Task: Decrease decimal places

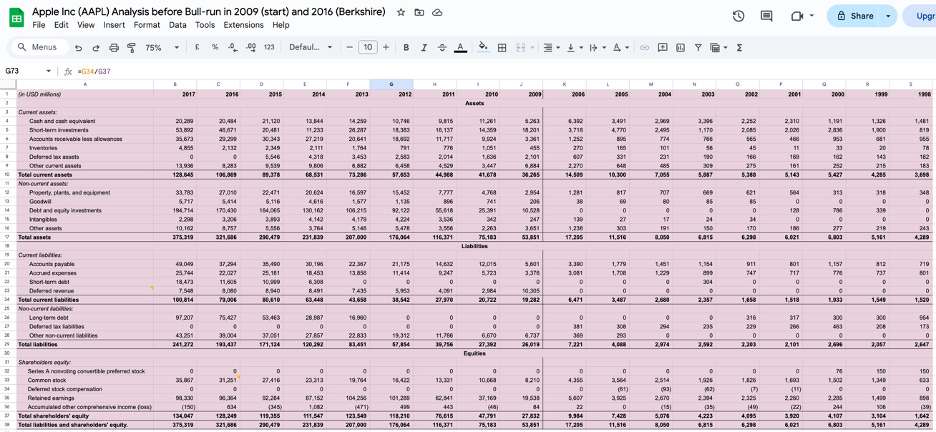Action: point(232,47)
